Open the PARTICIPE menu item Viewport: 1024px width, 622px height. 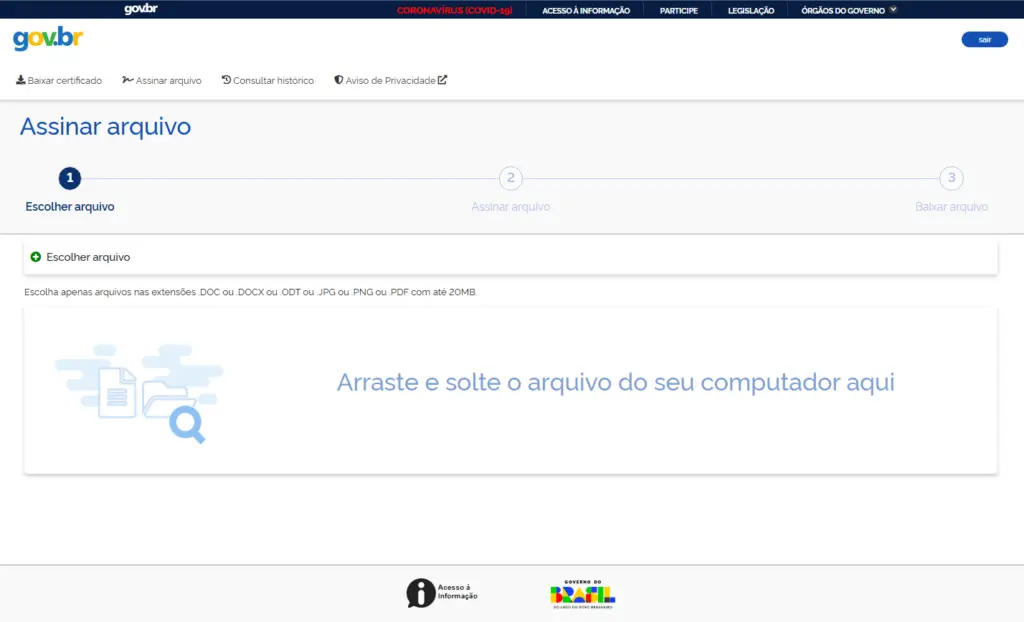point(679,10)
